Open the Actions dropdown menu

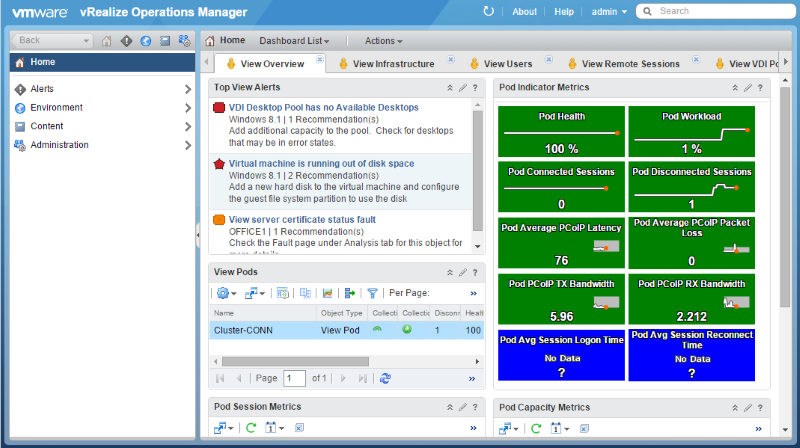click(x=384, y=41)
